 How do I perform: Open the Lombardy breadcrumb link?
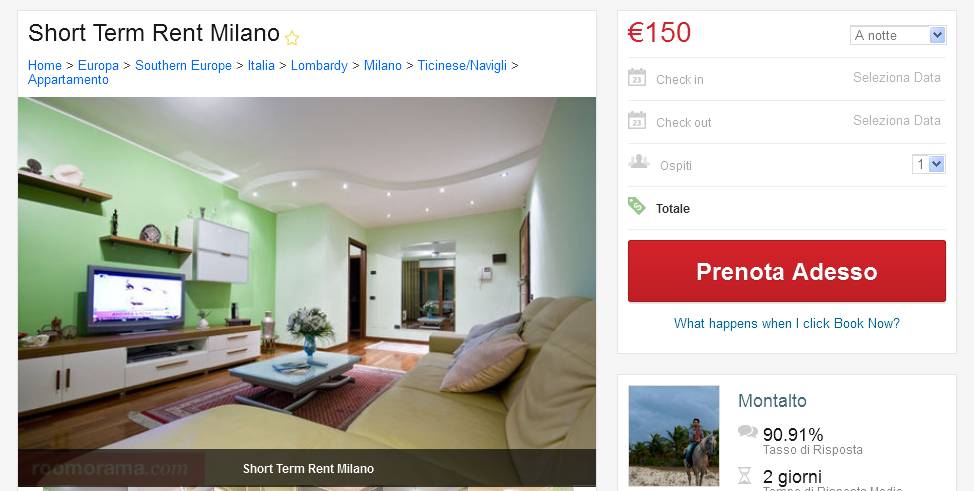(319, 65)
